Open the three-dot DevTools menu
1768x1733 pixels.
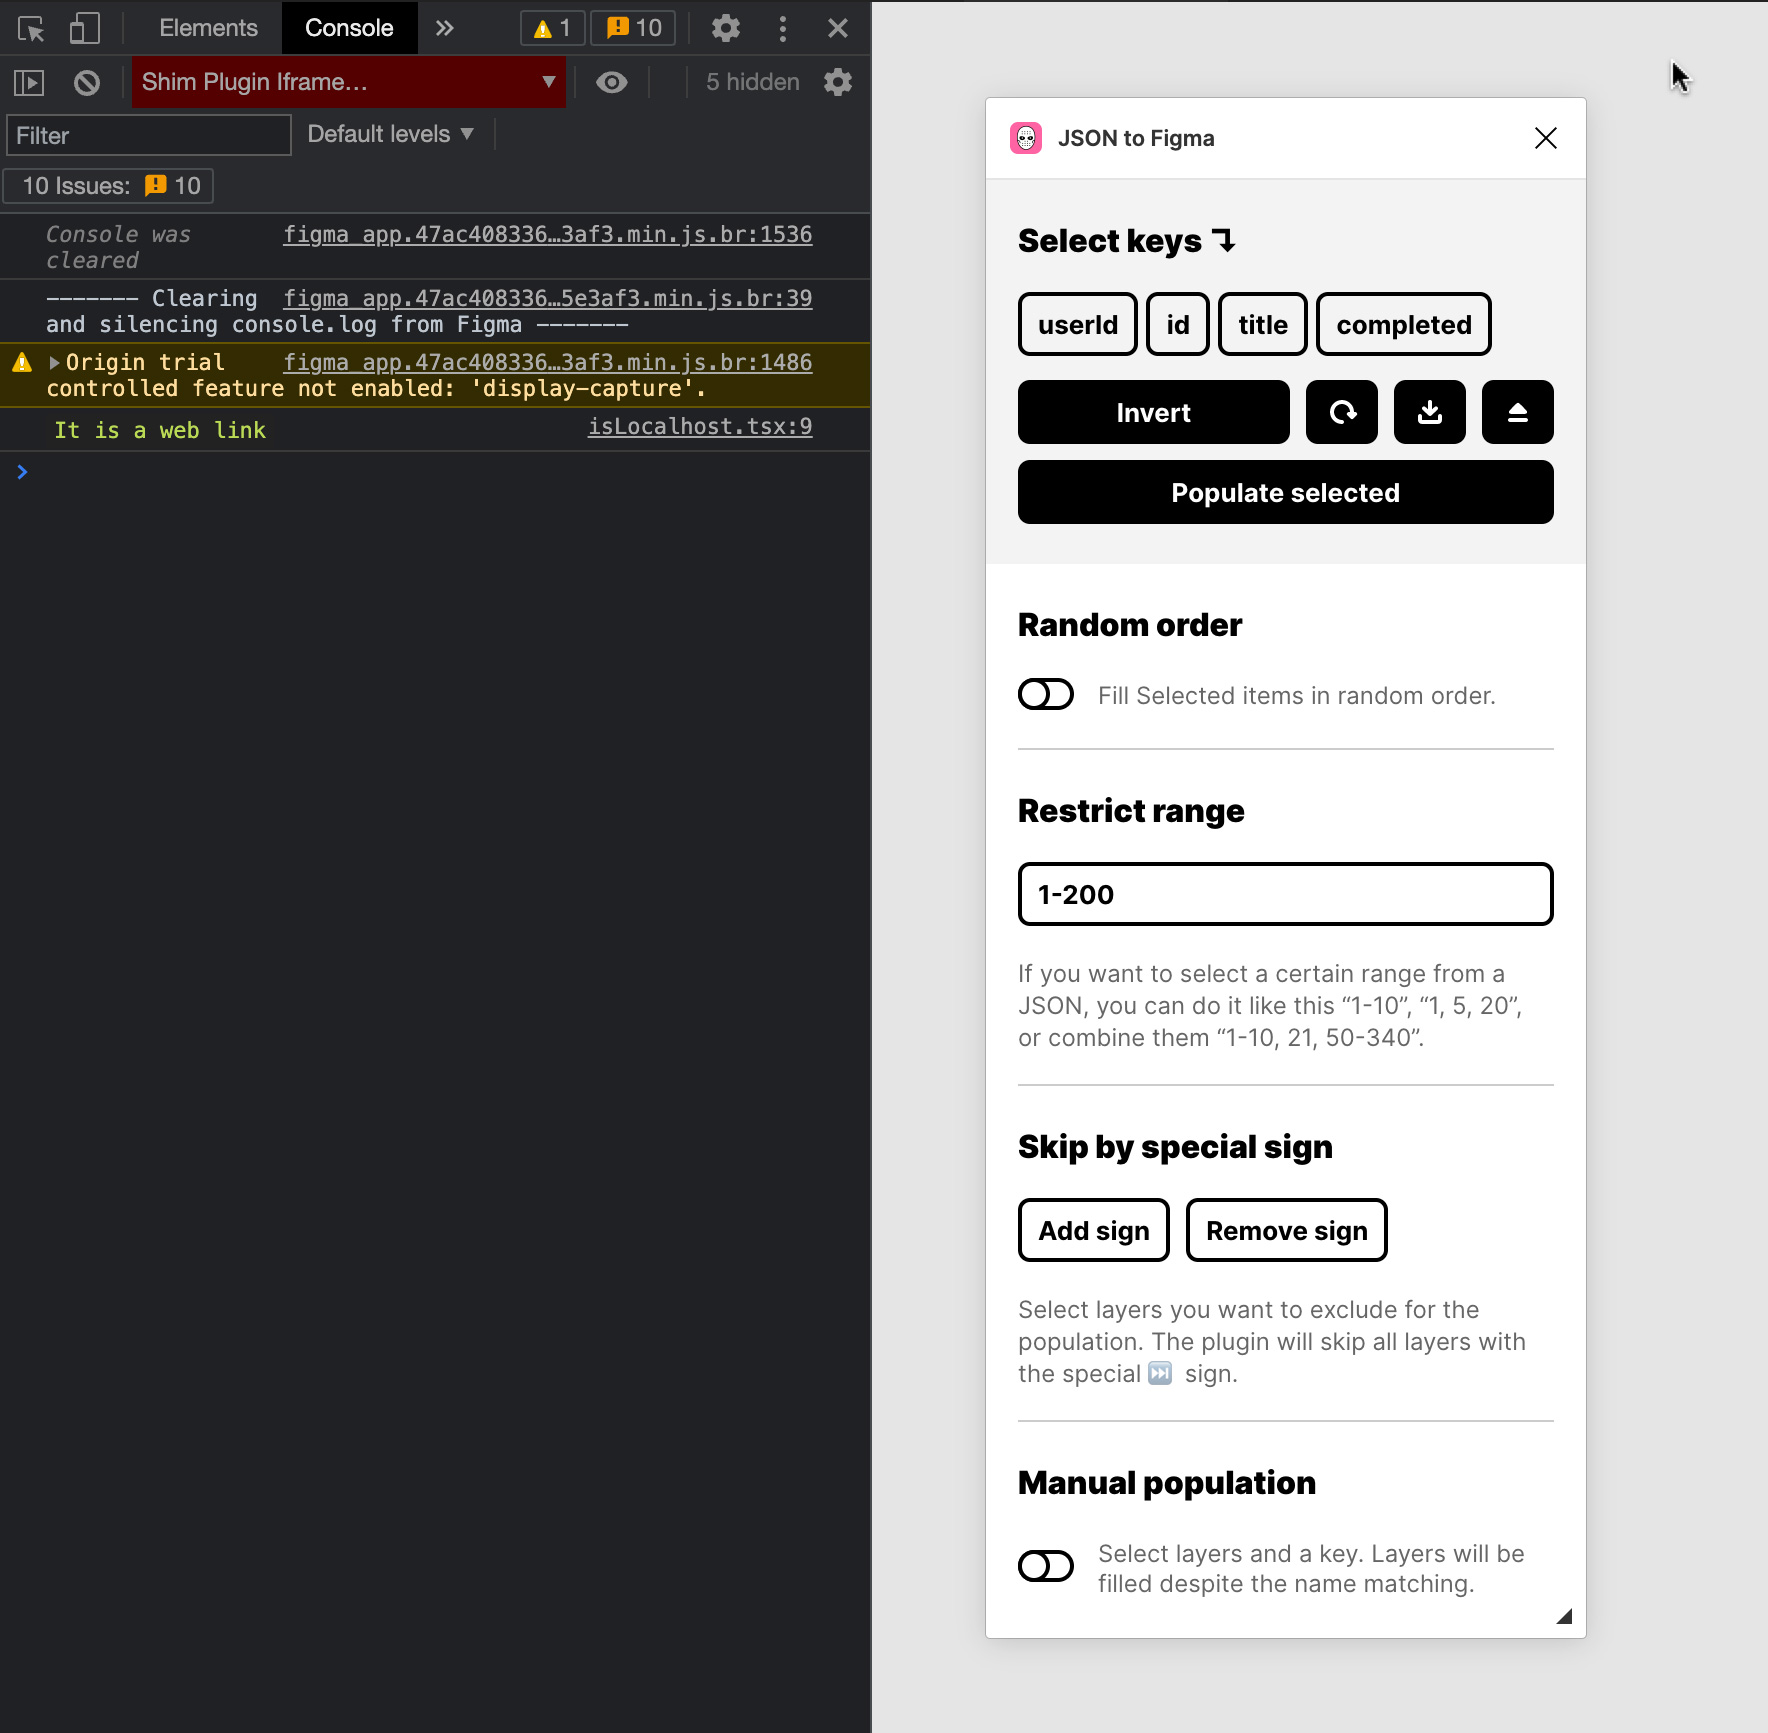[x=783, y=28]
